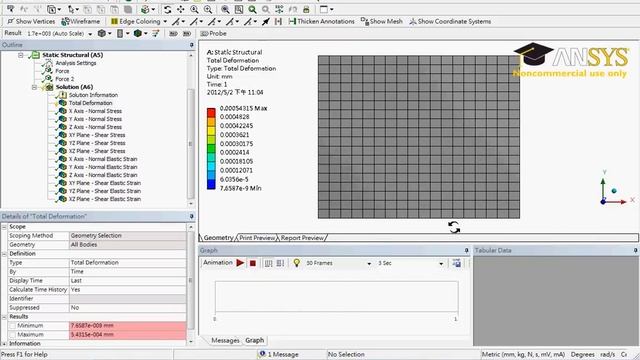
Task: Stop the animation
Action: (253, 263)
